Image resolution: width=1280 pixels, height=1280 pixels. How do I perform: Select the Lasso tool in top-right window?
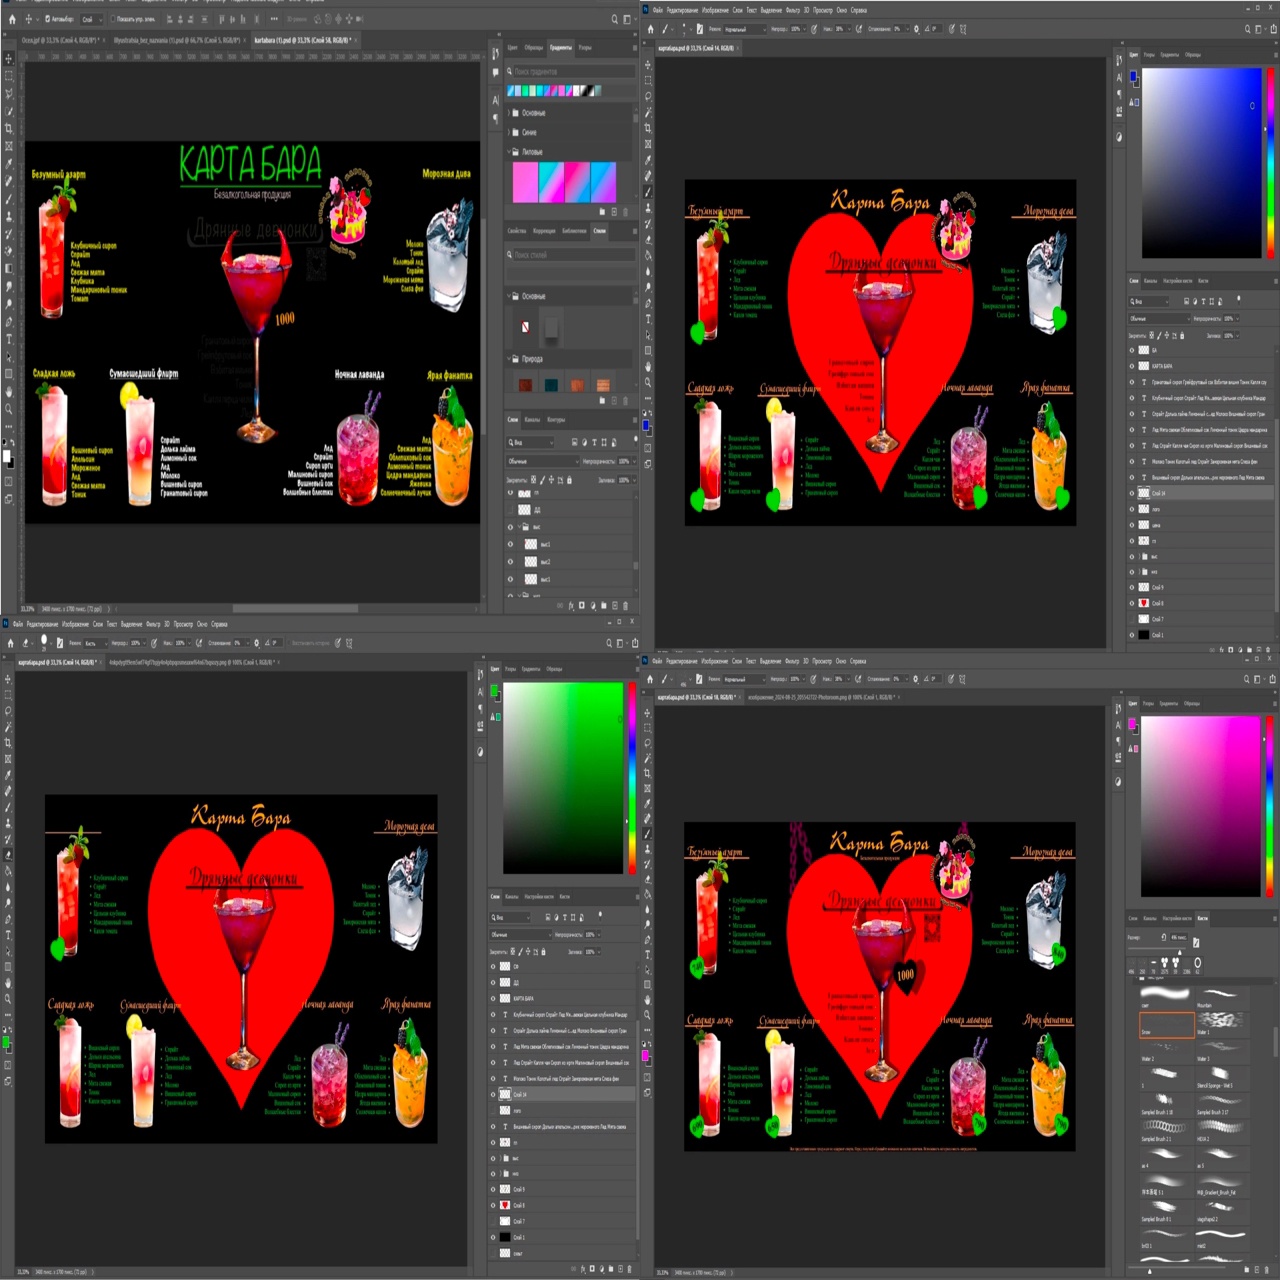(648, 97)
